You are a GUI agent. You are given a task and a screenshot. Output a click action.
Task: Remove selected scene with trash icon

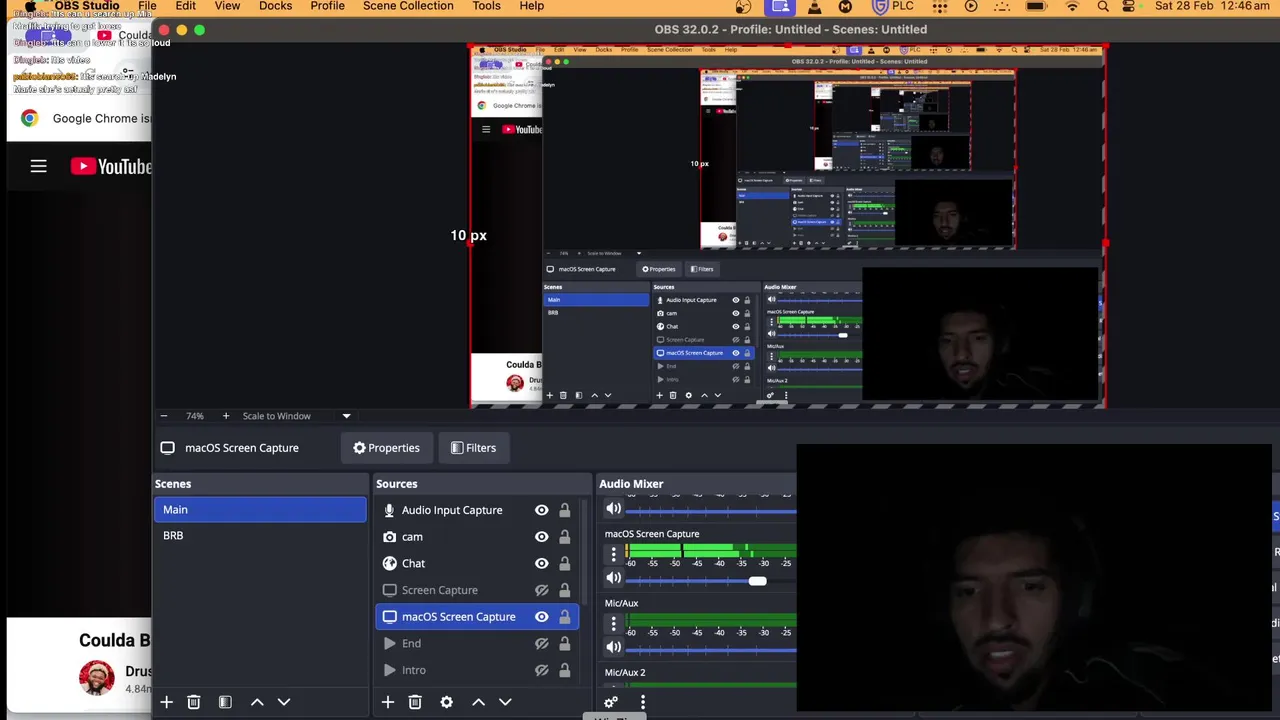(x=194, y=702)
